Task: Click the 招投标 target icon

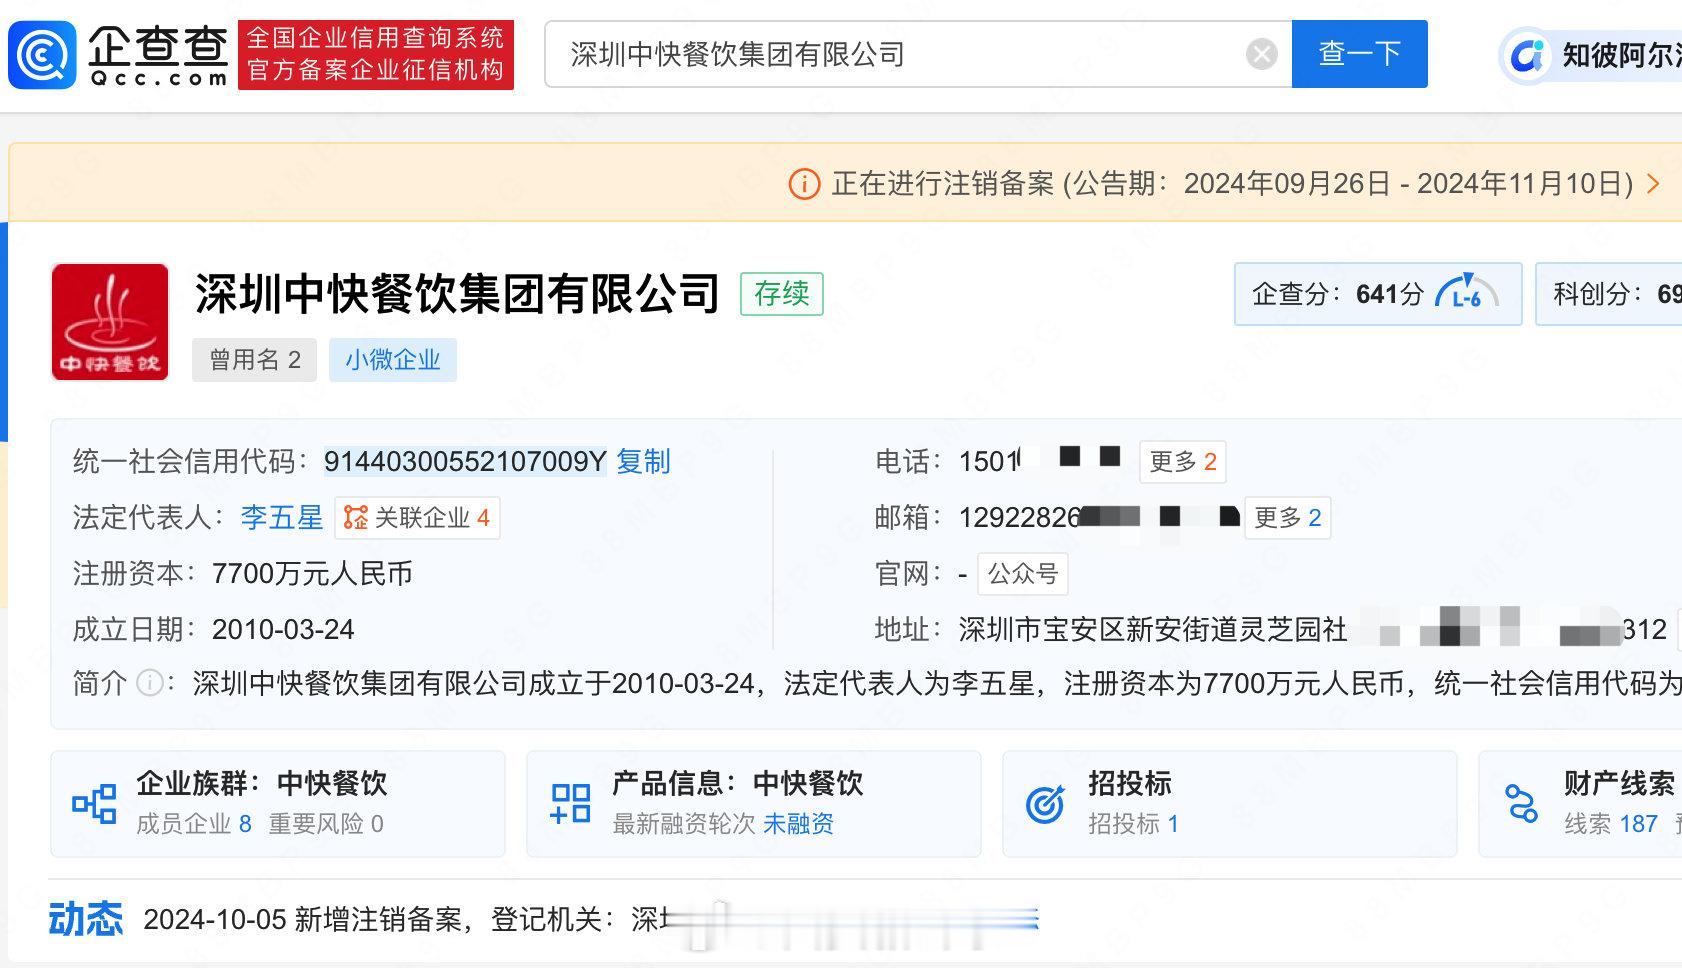Action: coord(1045,804)
